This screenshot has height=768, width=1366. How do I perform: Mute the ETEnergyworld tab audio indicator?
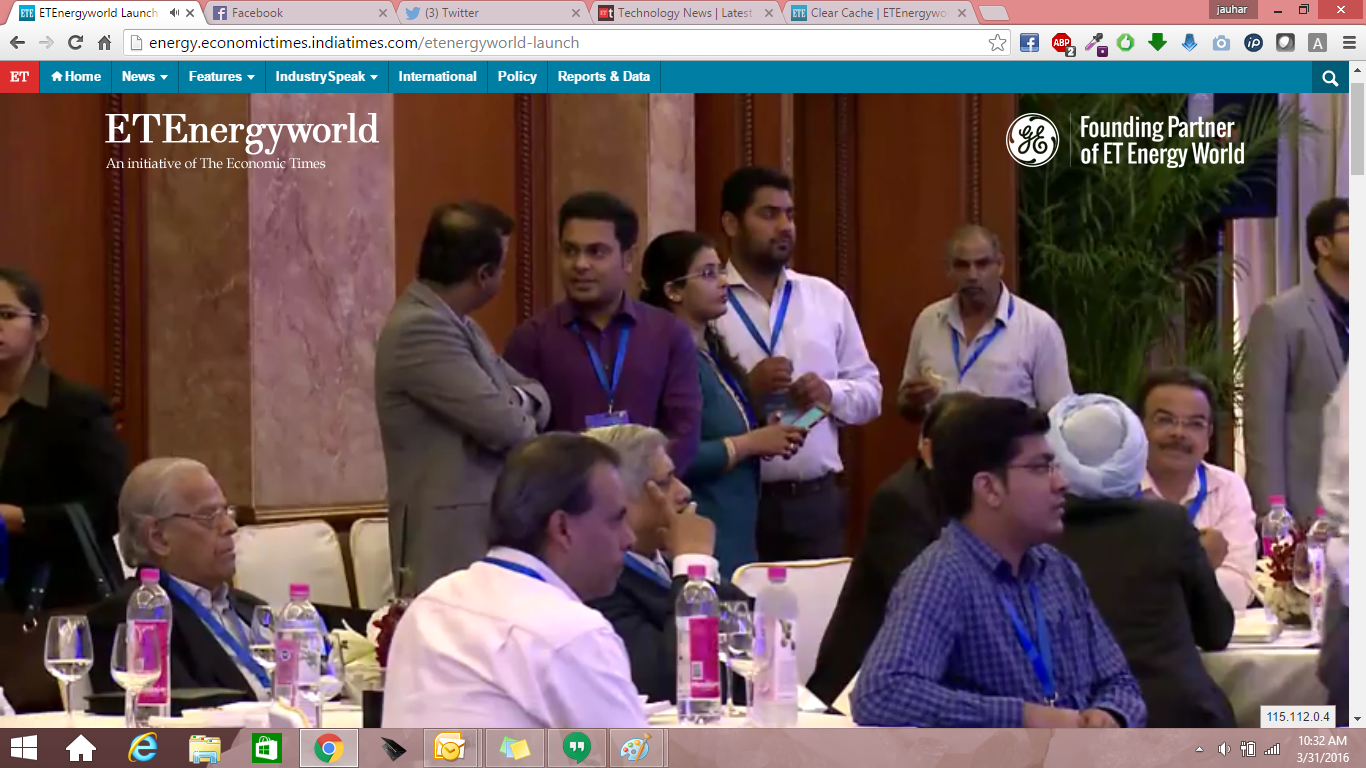[x=175, y=13]
